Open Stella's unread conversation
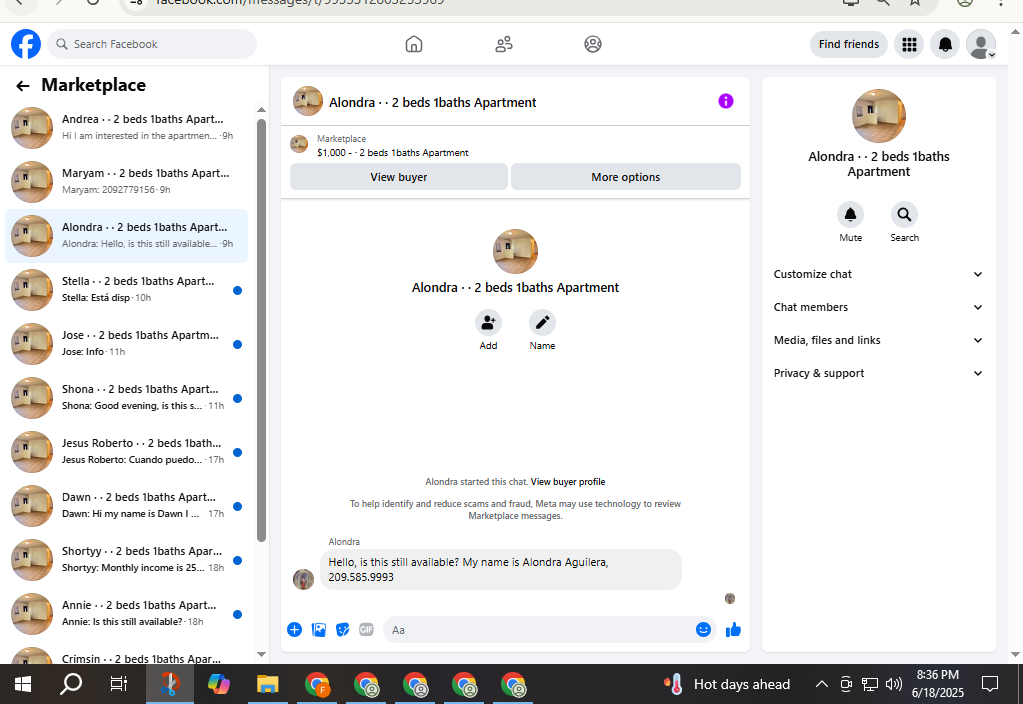Viewport: 1023px width, 704px height. click(x=127, y=290)
